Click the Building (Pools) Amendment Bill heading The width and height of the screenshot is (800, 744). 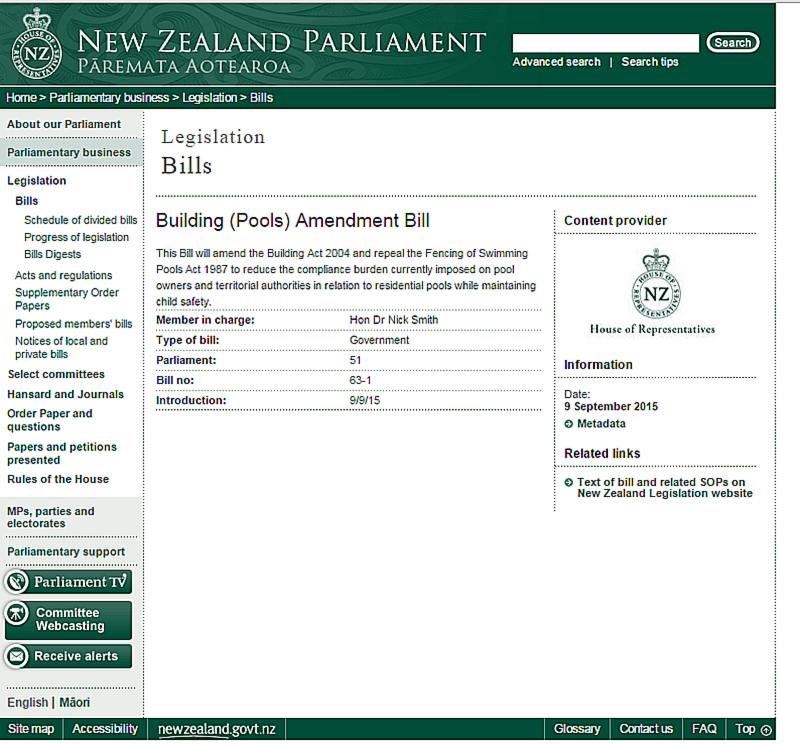tap(293, 220)
